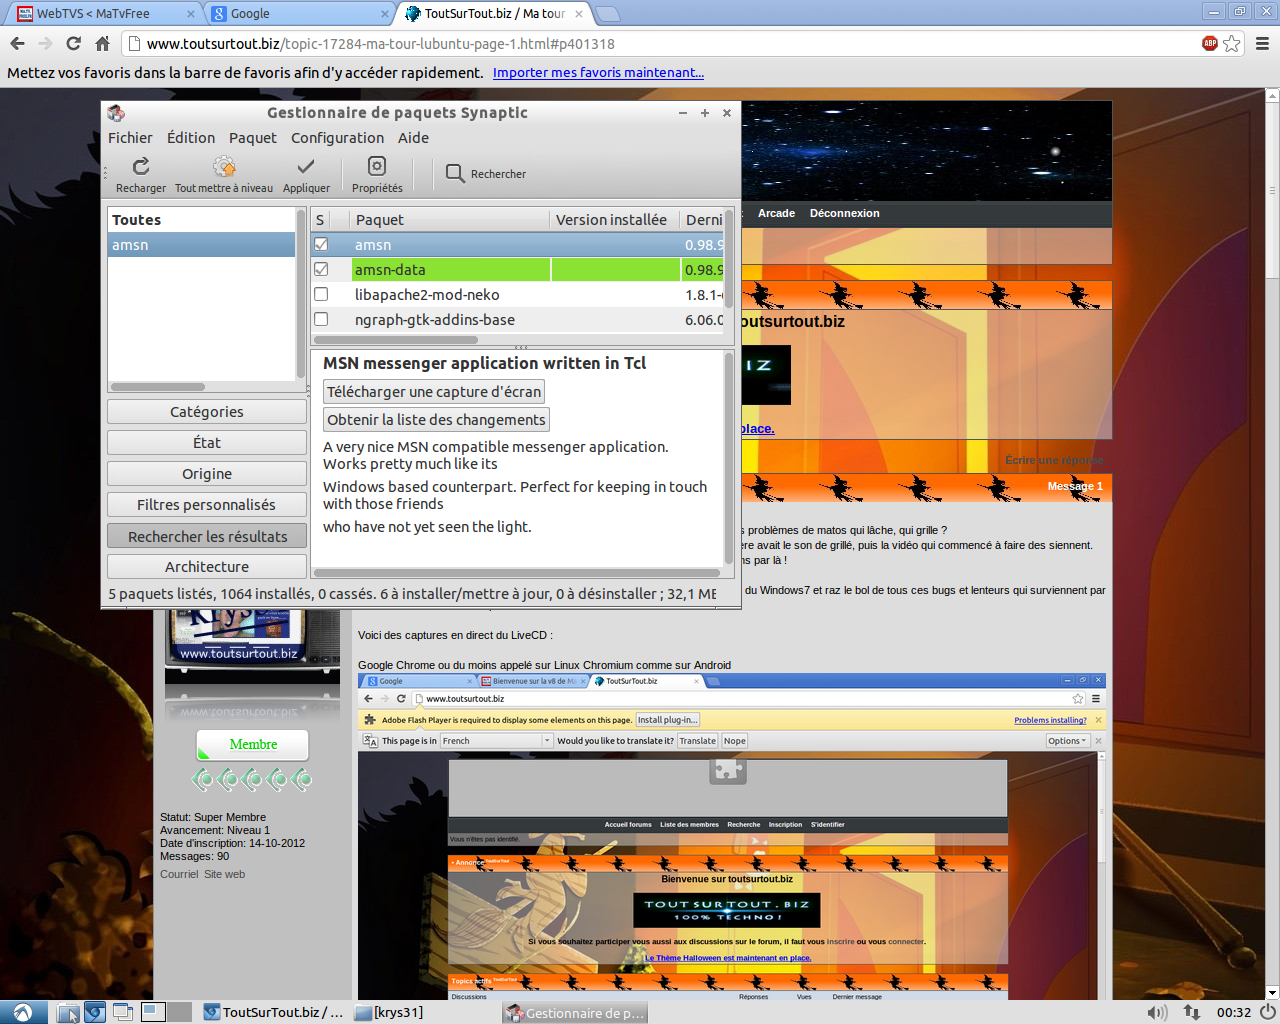Sort by the Paquet column header

(449, 219)
